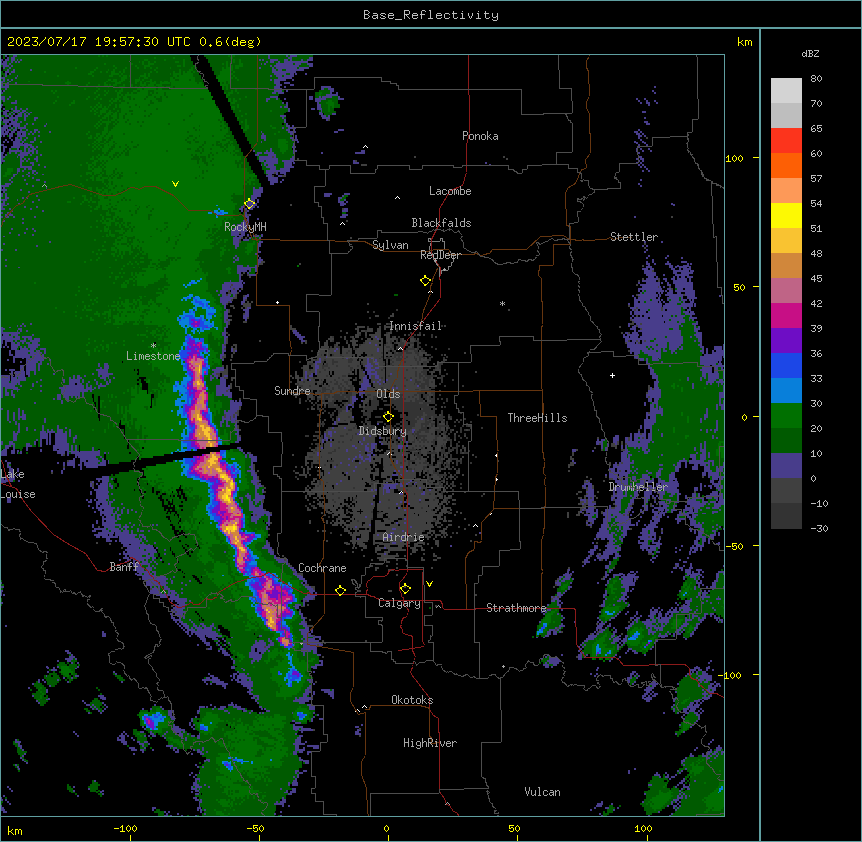862x842 pixels.
Task: Pick the green 20-30 dBZ legend band
Action: coord(786,416)
